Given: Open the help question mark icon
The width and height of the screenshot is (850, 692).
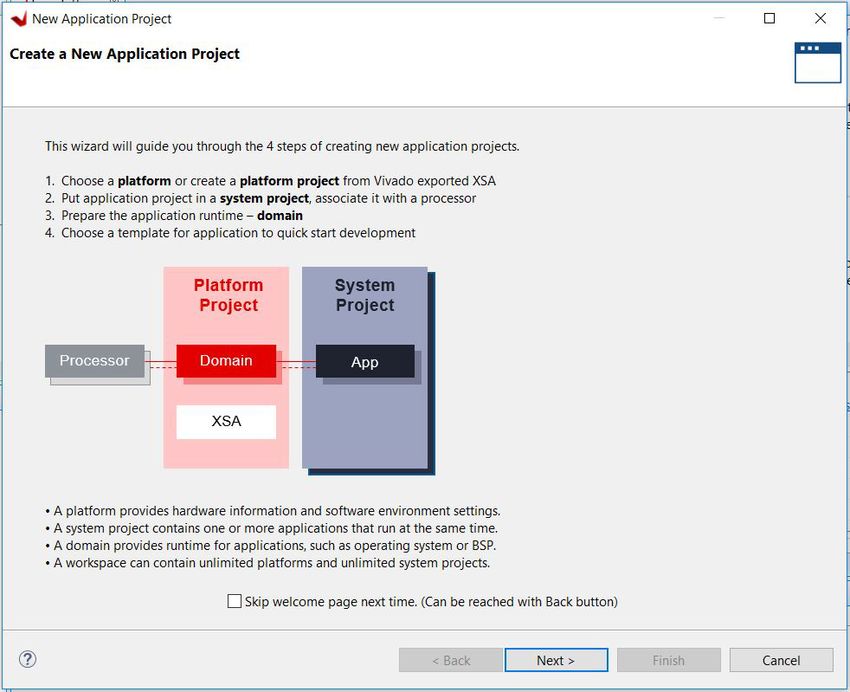Looking at the screenshot, I should (x=28, y=659).
